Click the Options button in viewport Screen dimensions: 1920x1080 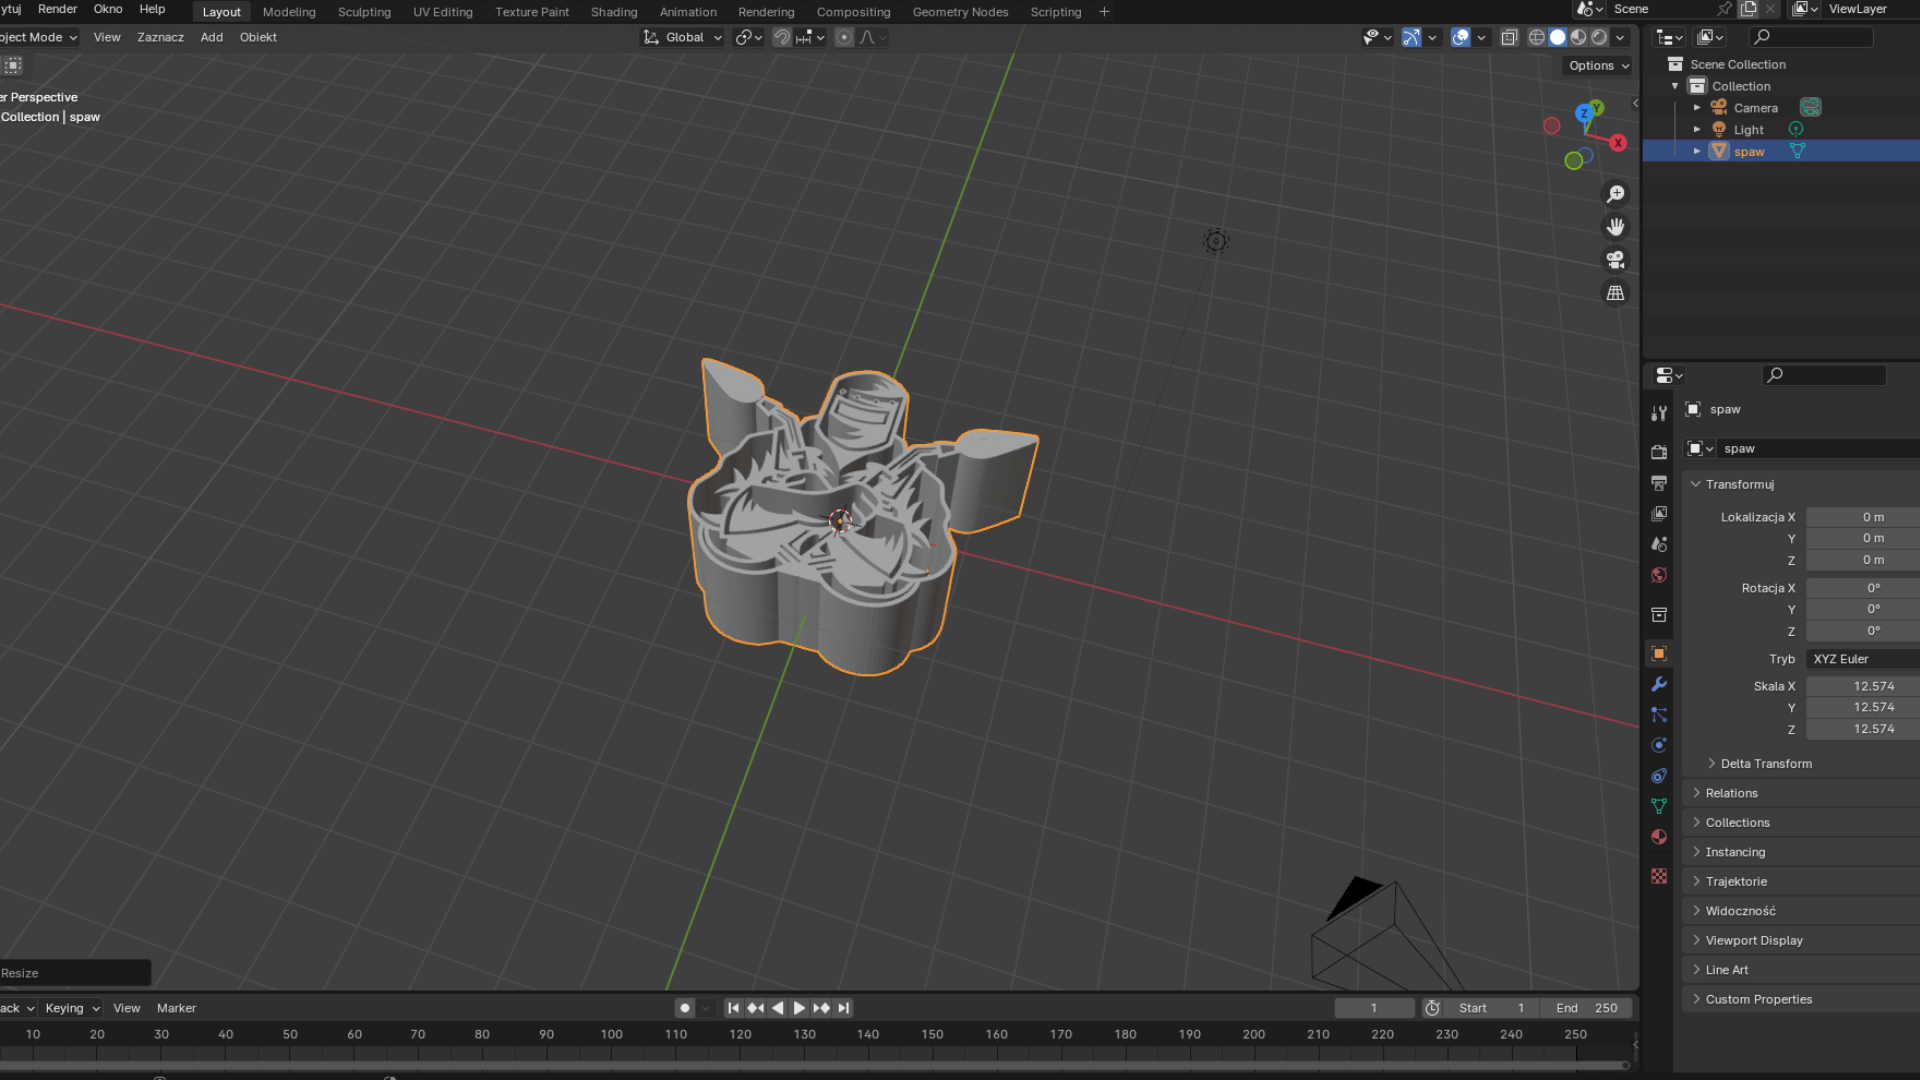point(1595,65)
